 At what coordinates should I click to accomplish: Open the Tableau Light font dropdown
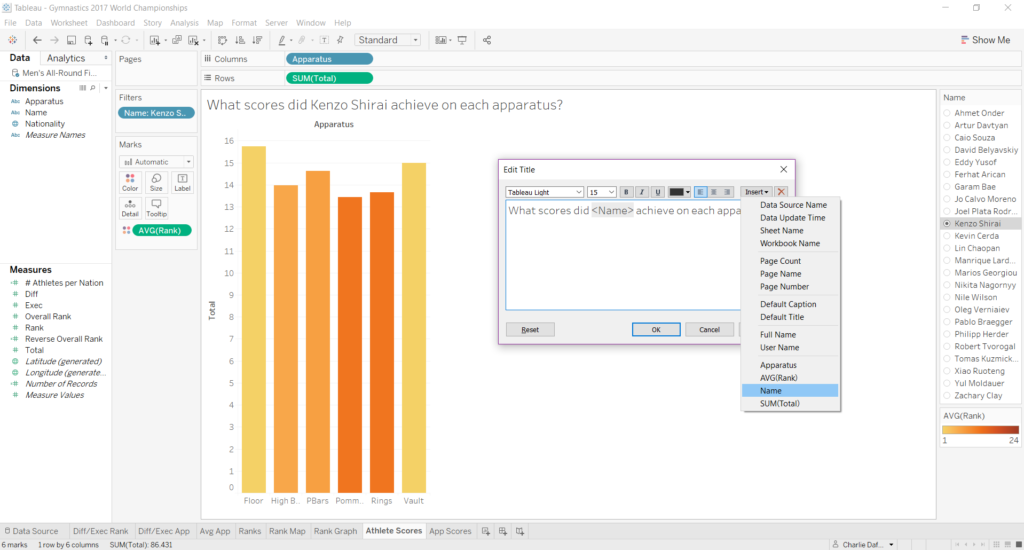[545, 192]
